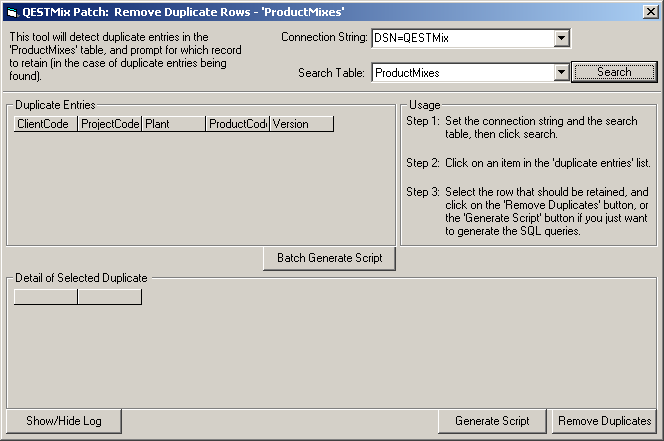Sort by the ClientCode column header
Screen dimensions: 664x441
pyautogui.click(x=45, y=124)
